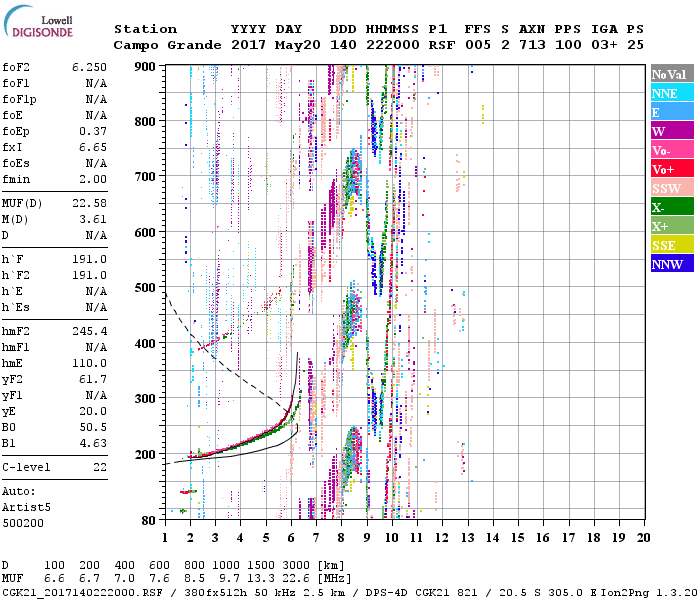Click the hmE value 110.0
The width and height of the screenshot is (700, 600).
pos(89,363)
